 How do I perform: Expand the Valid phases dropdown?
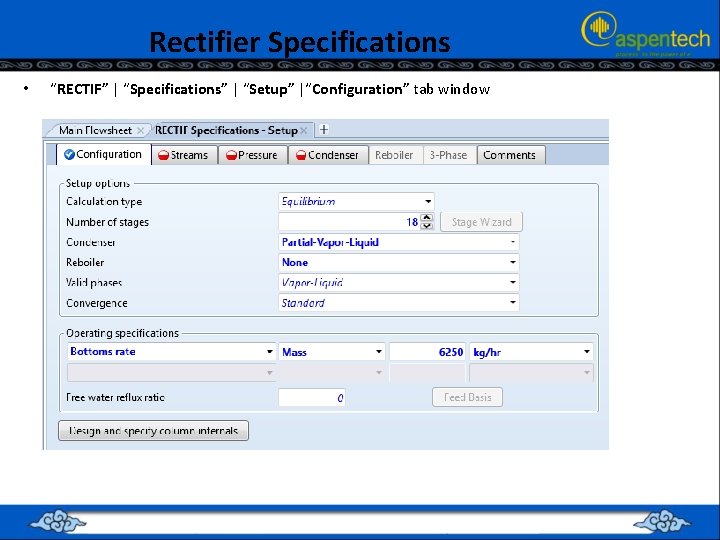coord(513,282)
